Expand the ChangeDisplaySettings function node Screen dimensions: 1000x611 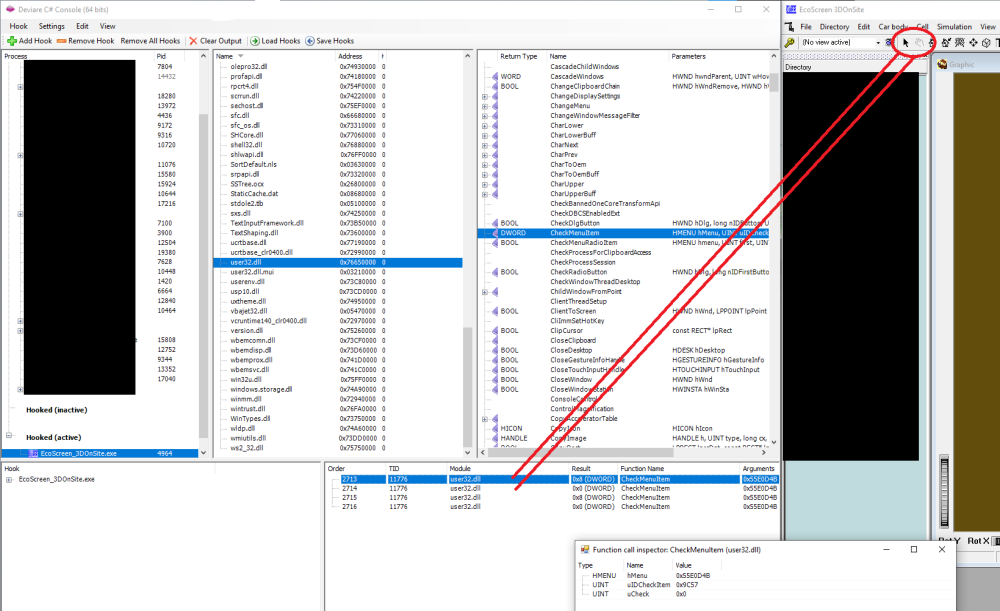pos(485,97)
